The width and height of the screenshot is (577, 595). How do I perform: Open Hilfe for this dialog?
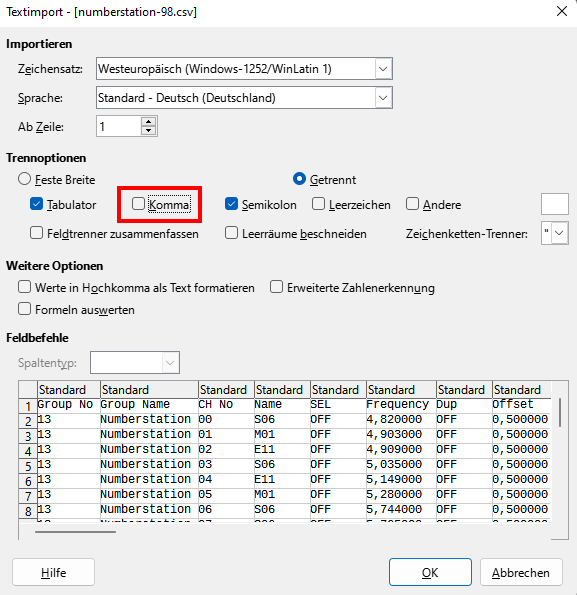(x=53, y=572)
